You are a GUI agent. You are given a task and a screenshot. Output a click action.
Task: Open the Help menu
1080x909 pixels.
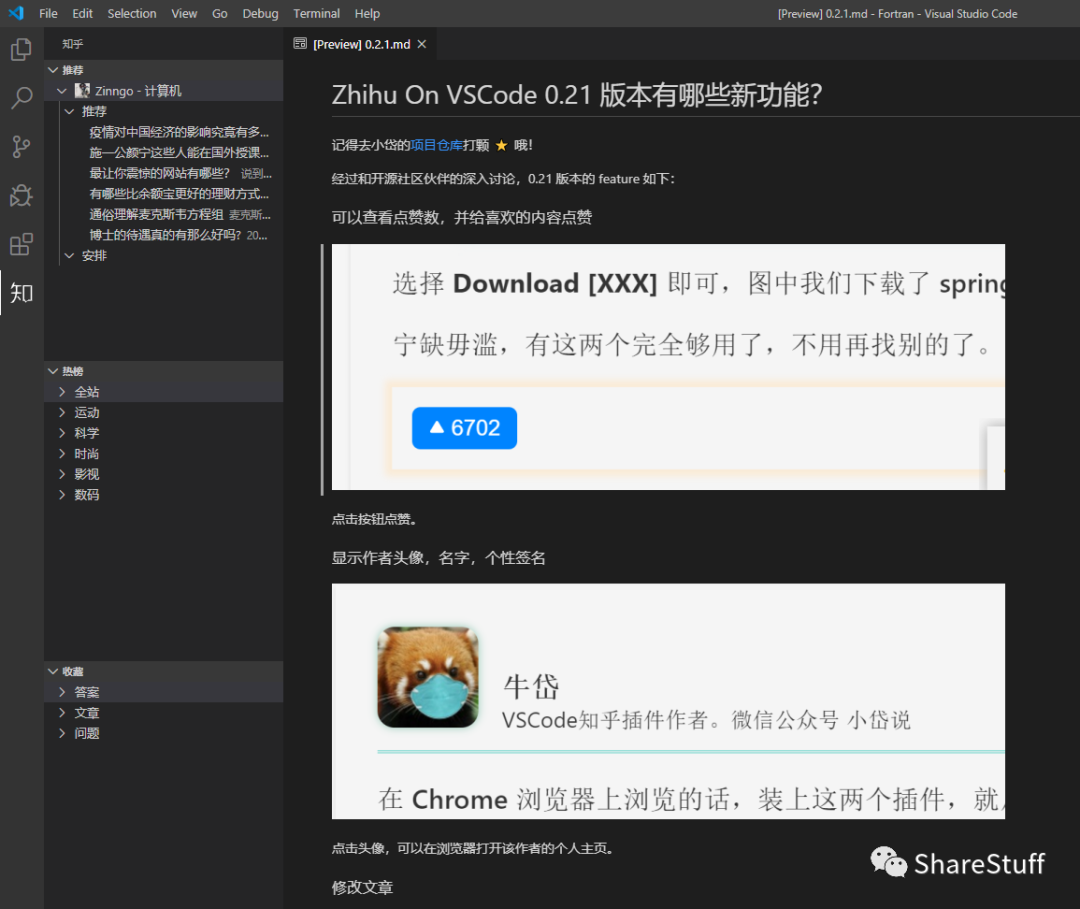pos(367,13)
